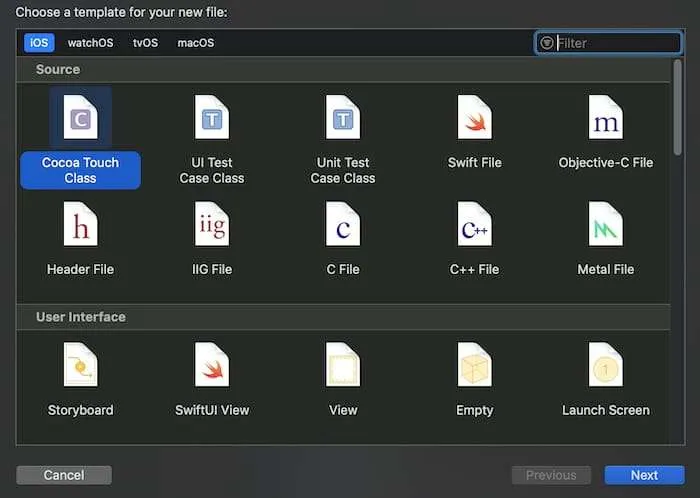Click the Launch Screen label text
This screenshot has width=700, height=498.
(x=606, y=410)
